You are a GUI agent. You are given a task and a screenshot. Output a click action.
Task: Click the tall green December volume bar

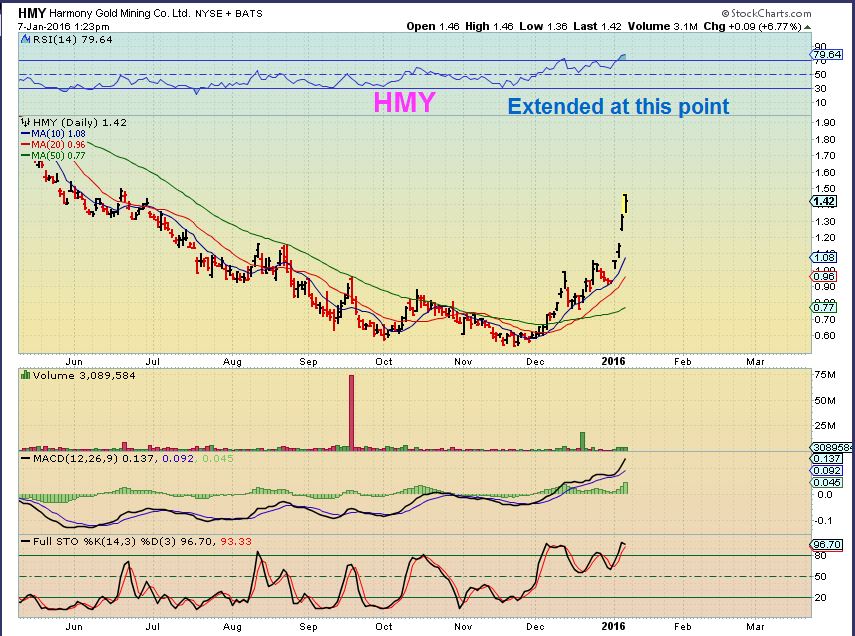pos(582,441)
